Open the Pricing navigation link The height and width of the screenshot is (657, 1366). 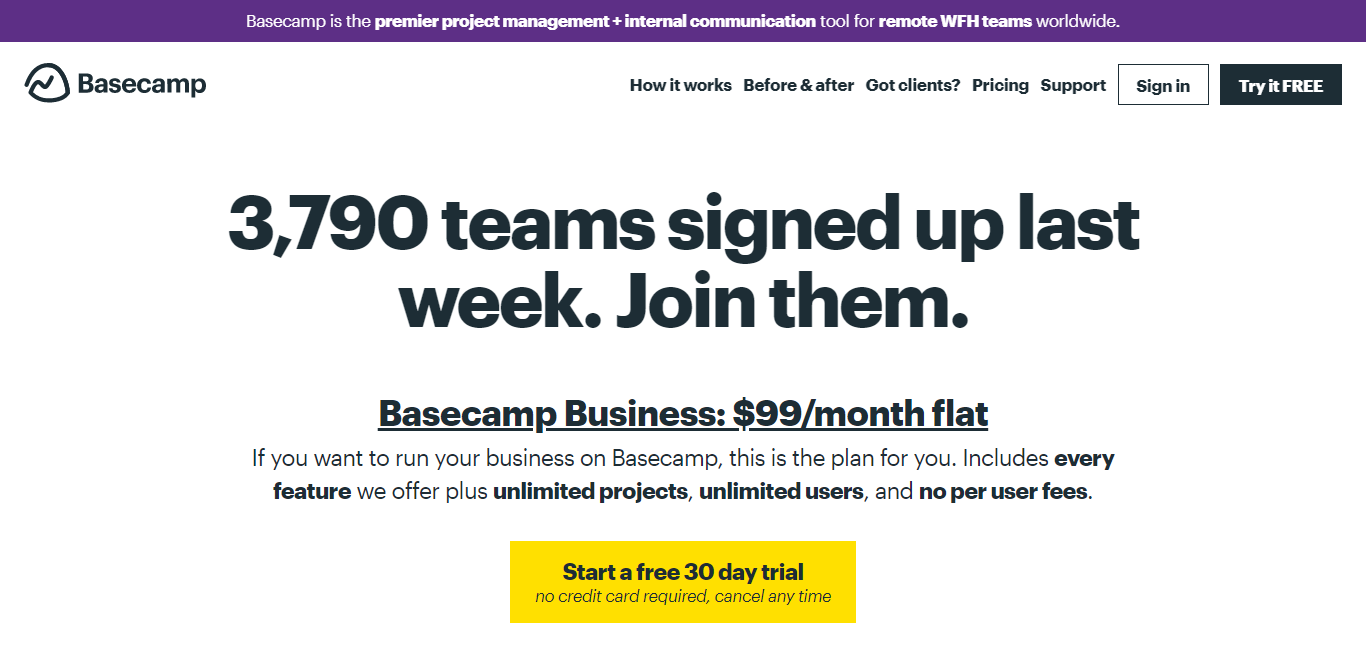pos(1000,86)
